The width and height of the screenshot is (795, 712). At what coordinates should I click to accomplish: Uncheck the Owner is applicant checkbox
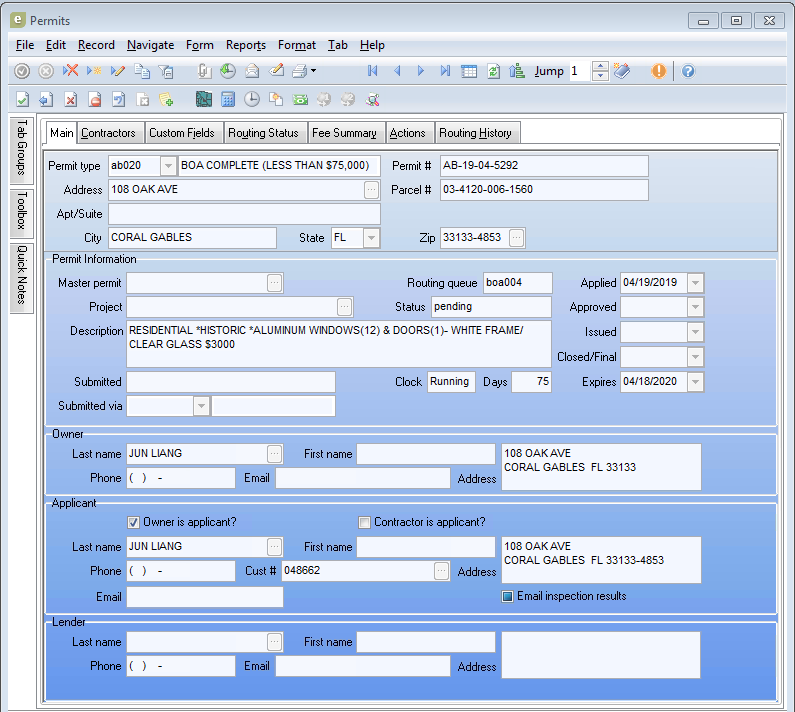coord(134,522)
